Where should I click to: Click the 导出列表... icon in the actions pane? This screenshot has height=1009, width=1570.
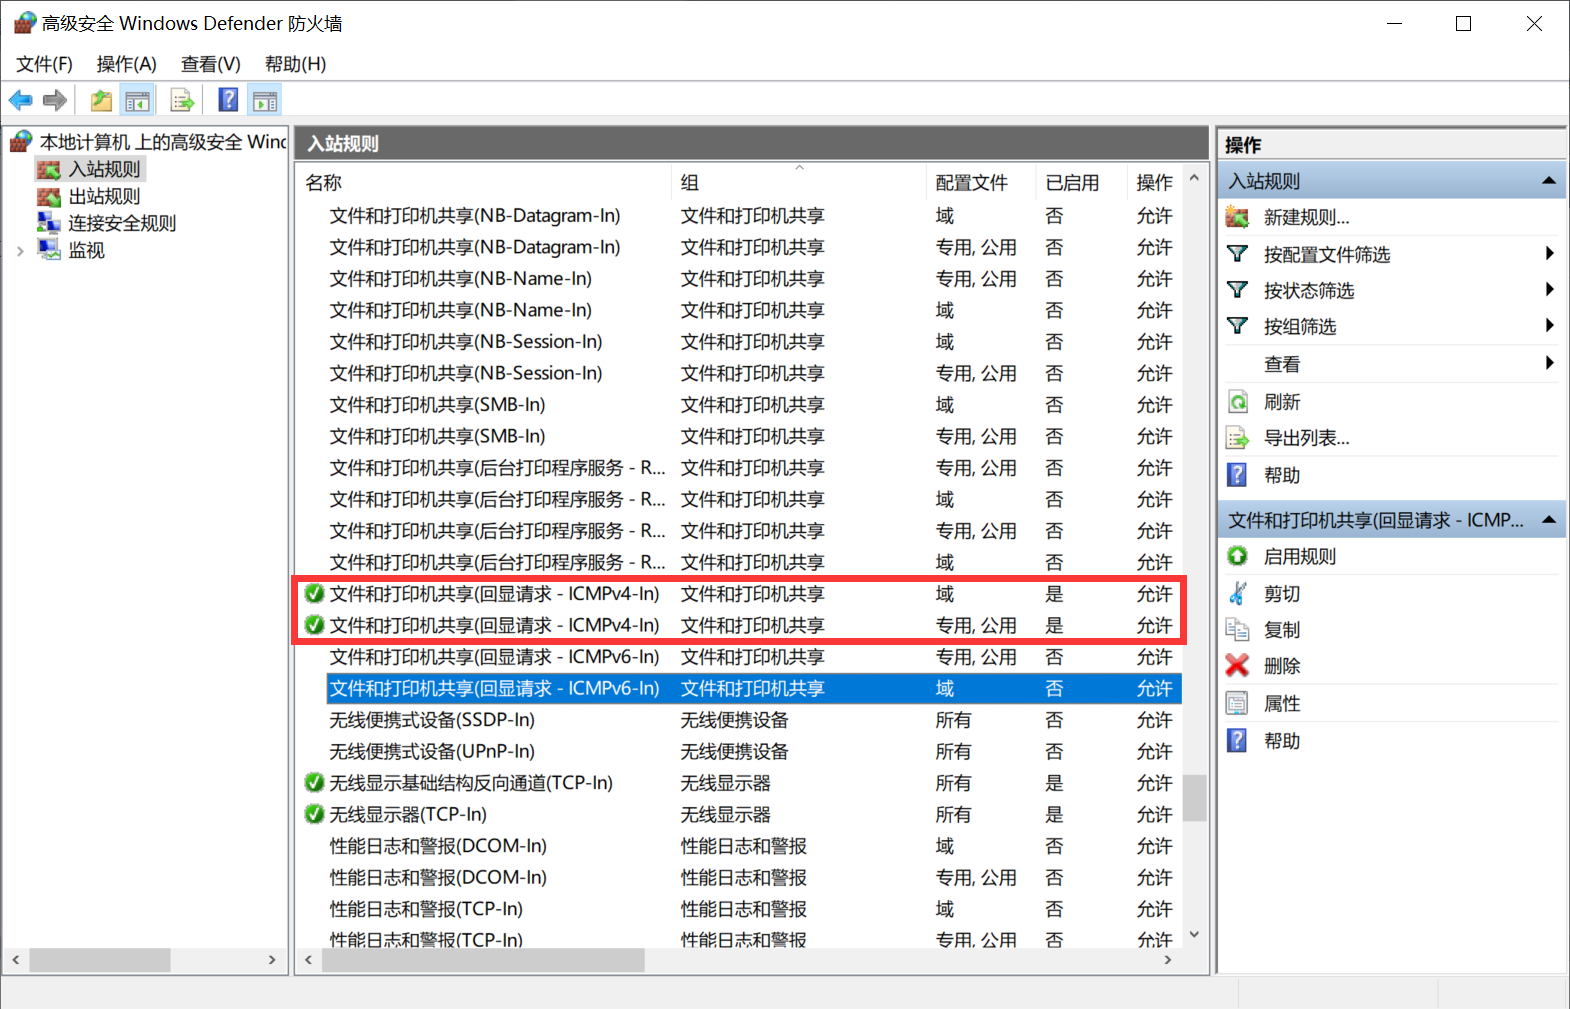1238,438
